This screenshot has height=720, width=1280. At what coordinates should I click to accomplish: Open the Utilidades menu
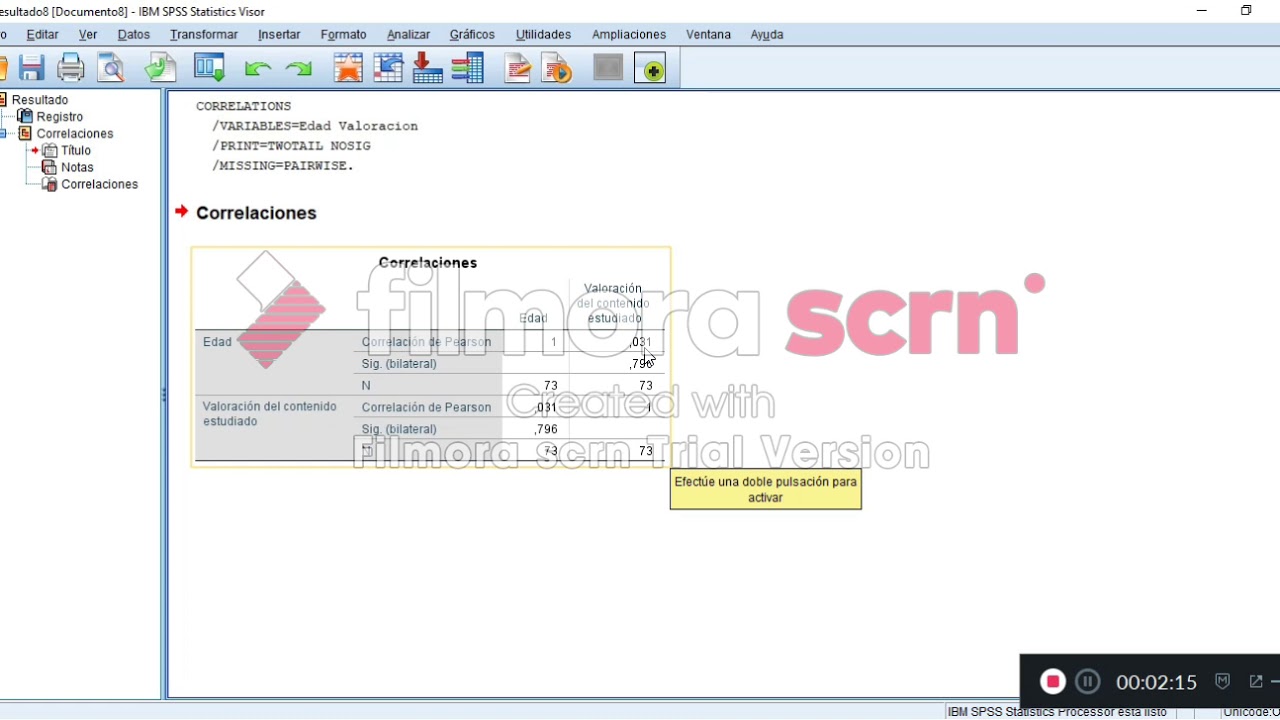(x=543, y=34)
